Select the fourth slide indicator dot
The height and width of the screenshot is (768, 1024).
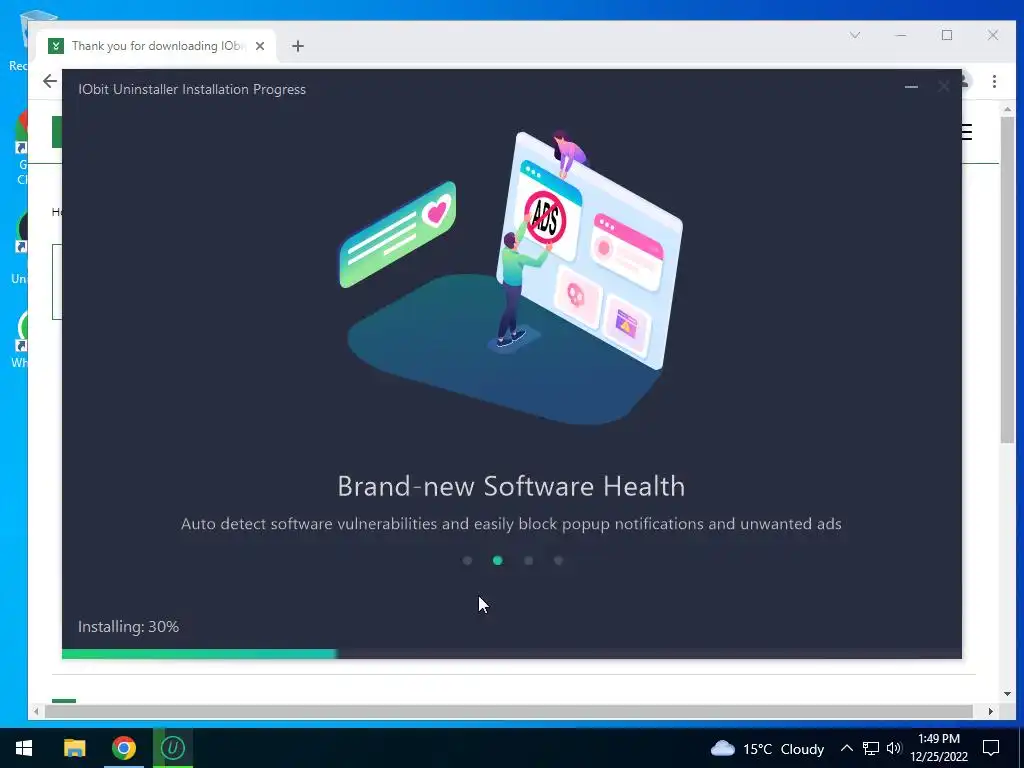coord(558,560)
